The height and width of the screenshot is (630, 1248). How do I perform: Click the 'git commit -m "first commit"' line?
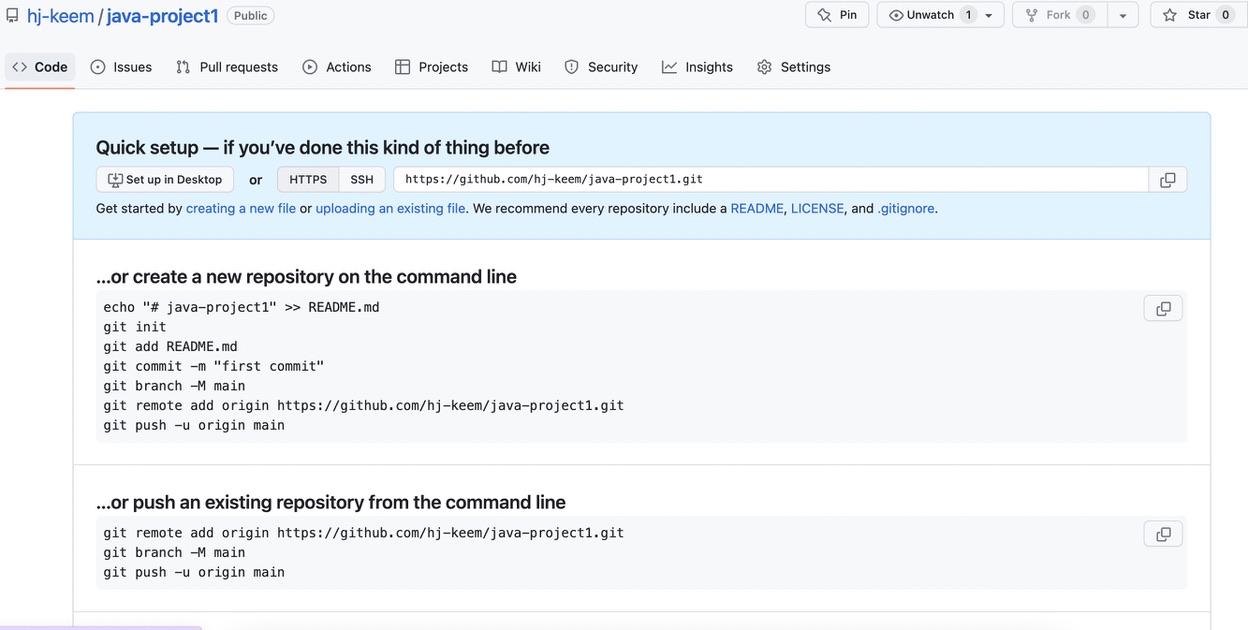click(x=214, y=366)
